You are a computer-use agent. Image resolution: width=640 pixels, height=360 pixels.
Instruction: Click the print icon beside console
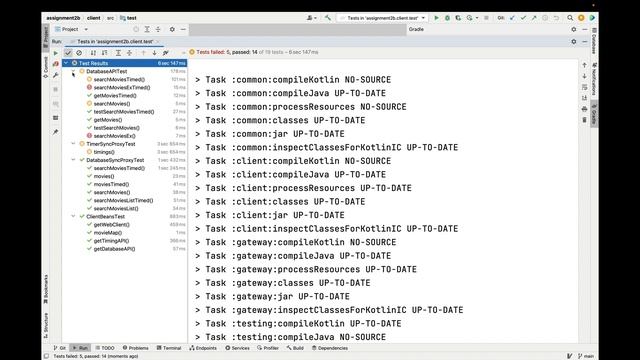pyautogui.click(x=584, y=109)
